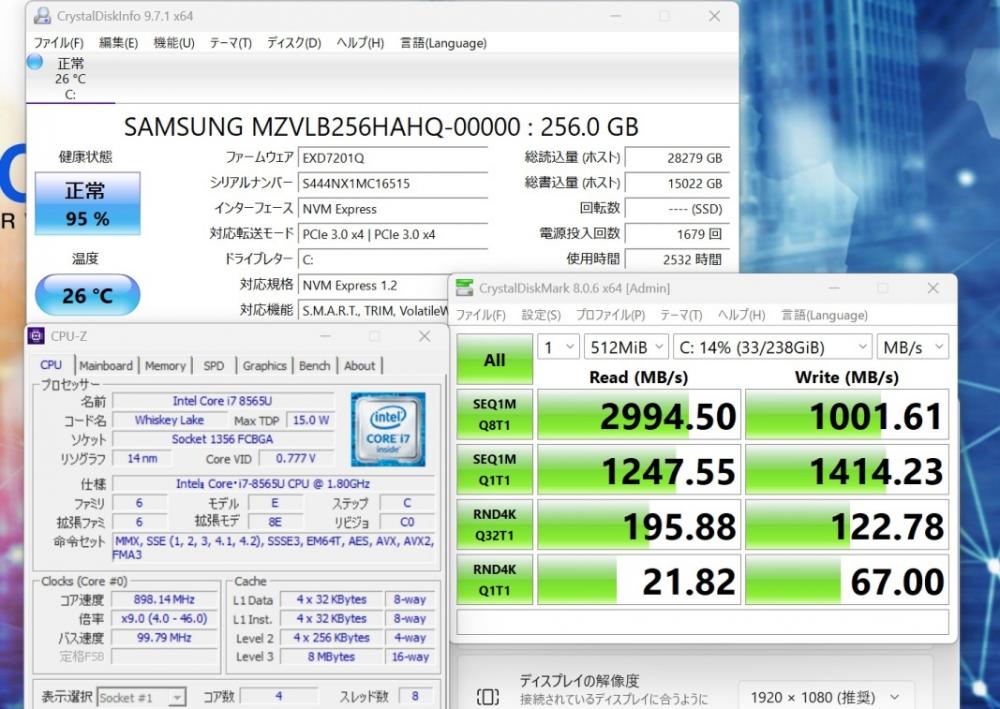Screen dimensions: 1000x709
Task: Click the 195.88 RND4K read result
Action: click(638, 525)
